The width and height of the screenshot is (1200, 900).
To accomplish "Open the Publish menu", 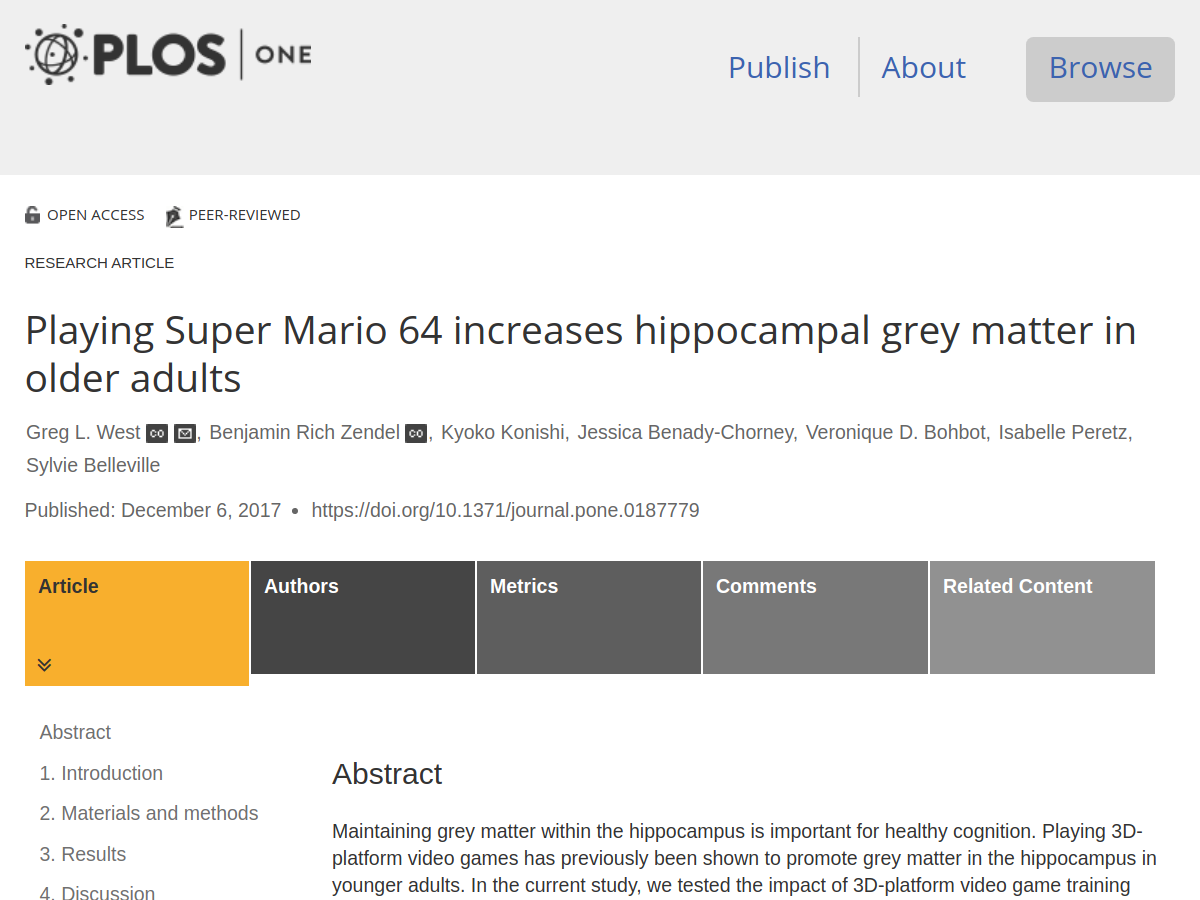I will tap(779, 67).
